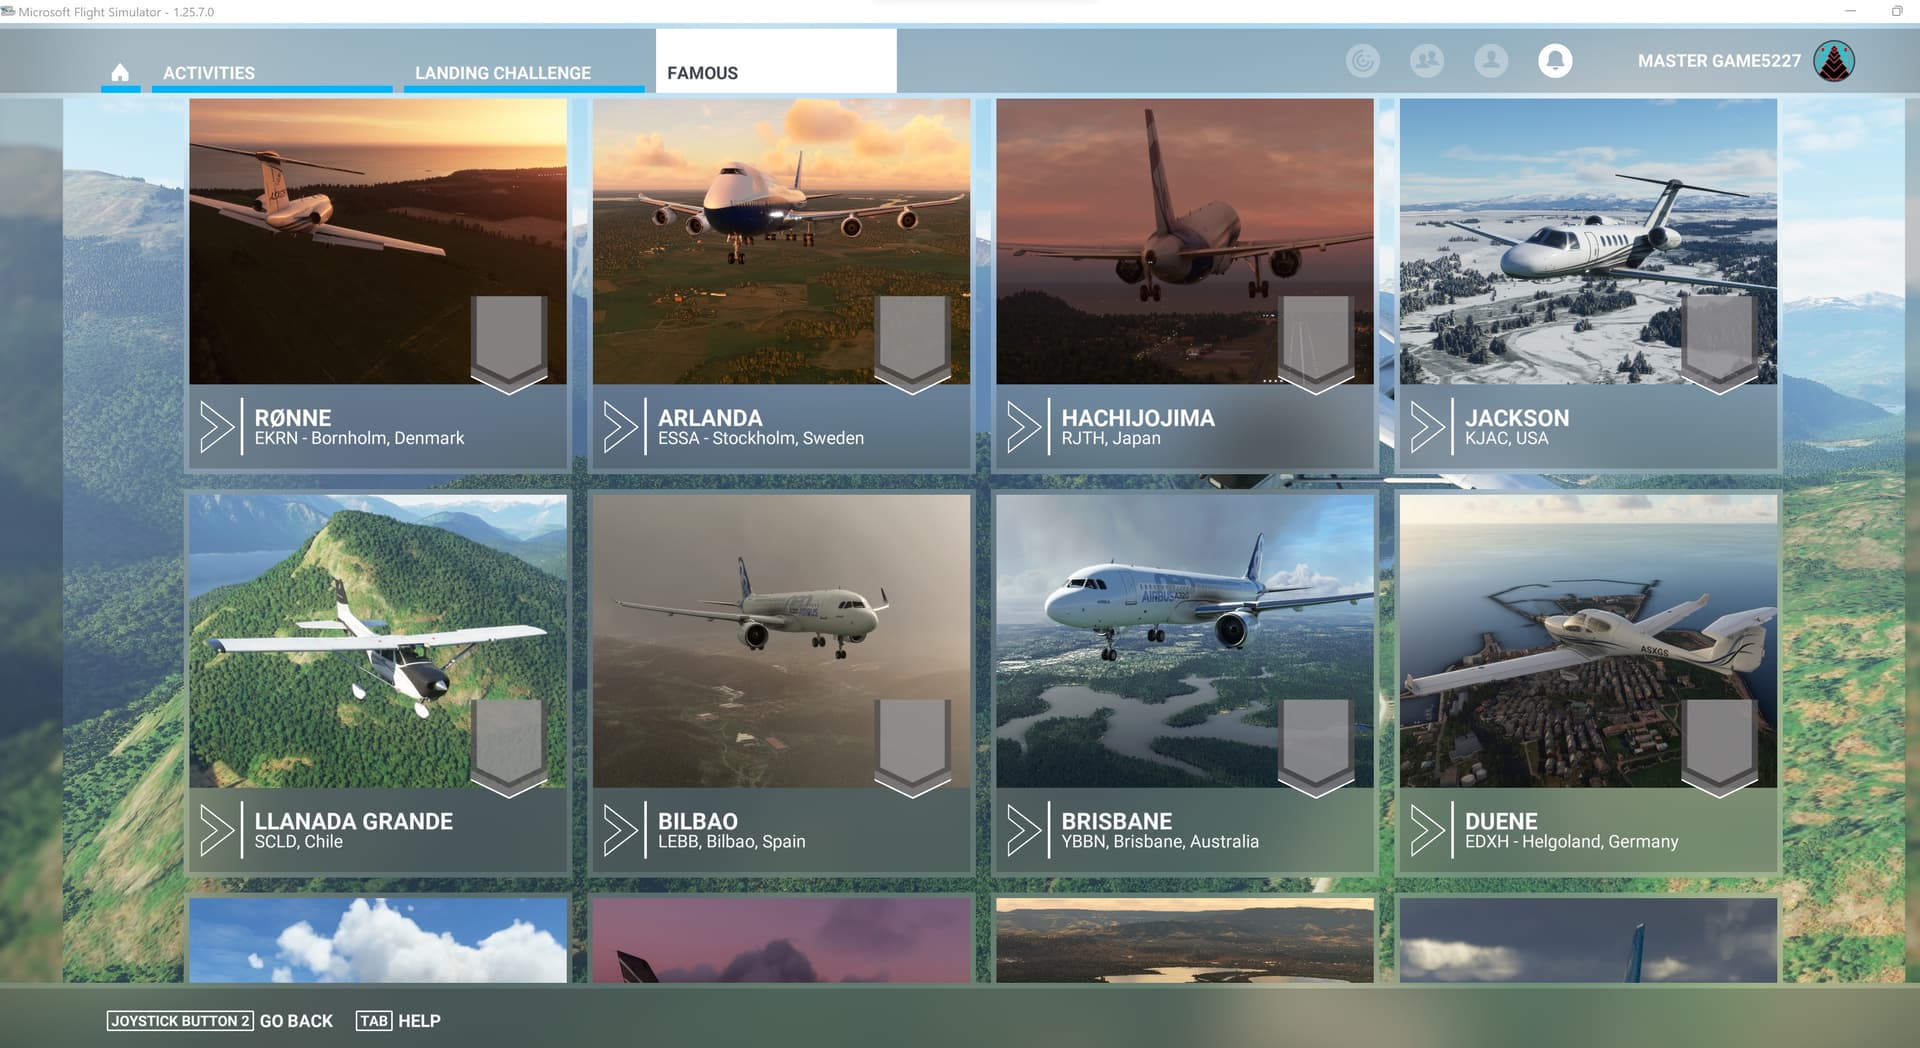The height and width of the screenshot is (1048, 1920).
Task: Select the JACKSON title text
Action: tap(1517, 418)
